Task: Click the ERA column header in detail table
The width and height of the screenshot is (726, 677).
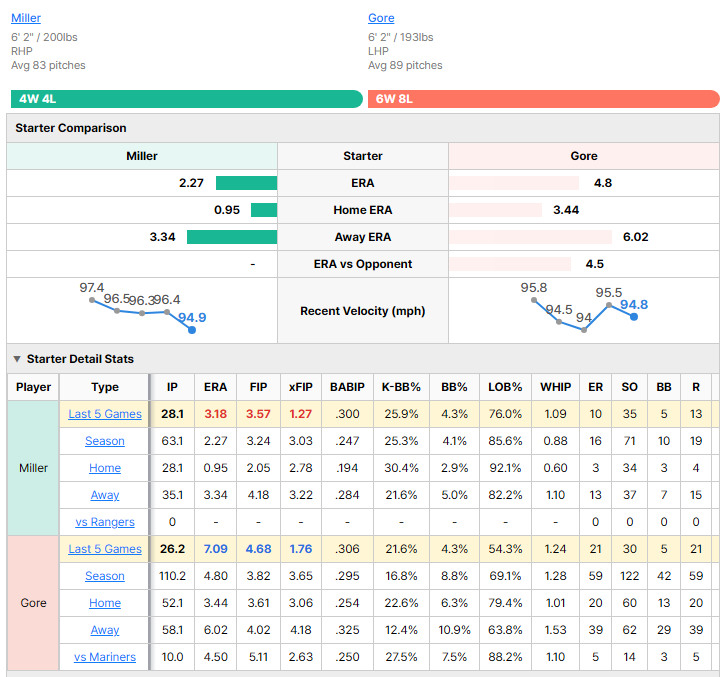Action: 215,387
